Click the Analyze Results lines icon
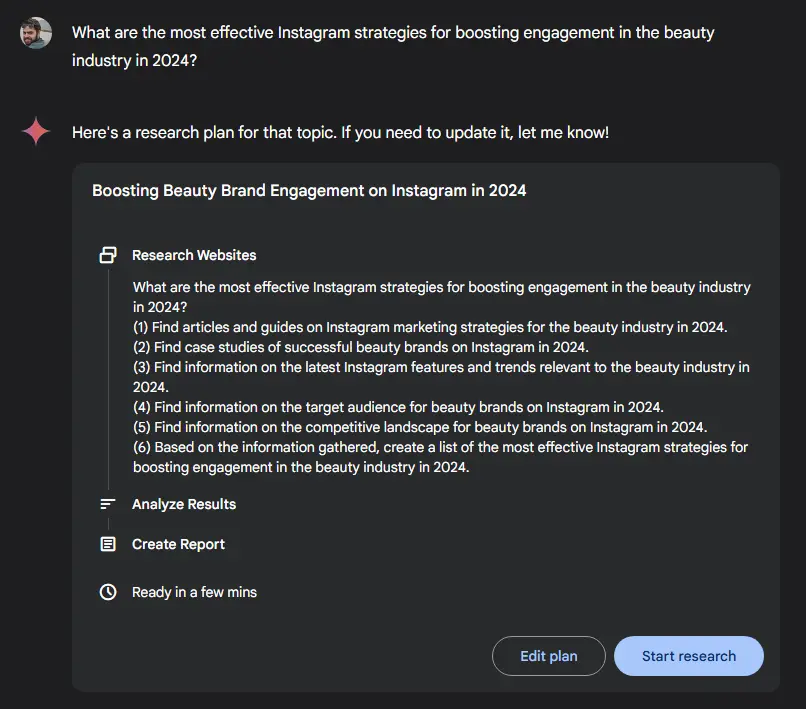This screenshot has width=806, height=709. [x=108, y=504]
